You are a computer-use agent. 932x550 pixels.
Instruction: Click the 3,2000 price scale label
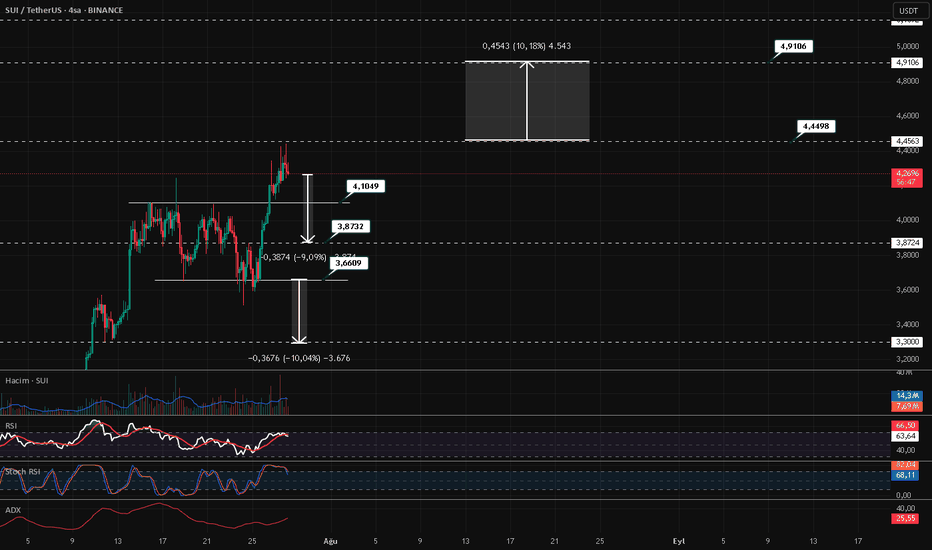(x=907, y=359)
